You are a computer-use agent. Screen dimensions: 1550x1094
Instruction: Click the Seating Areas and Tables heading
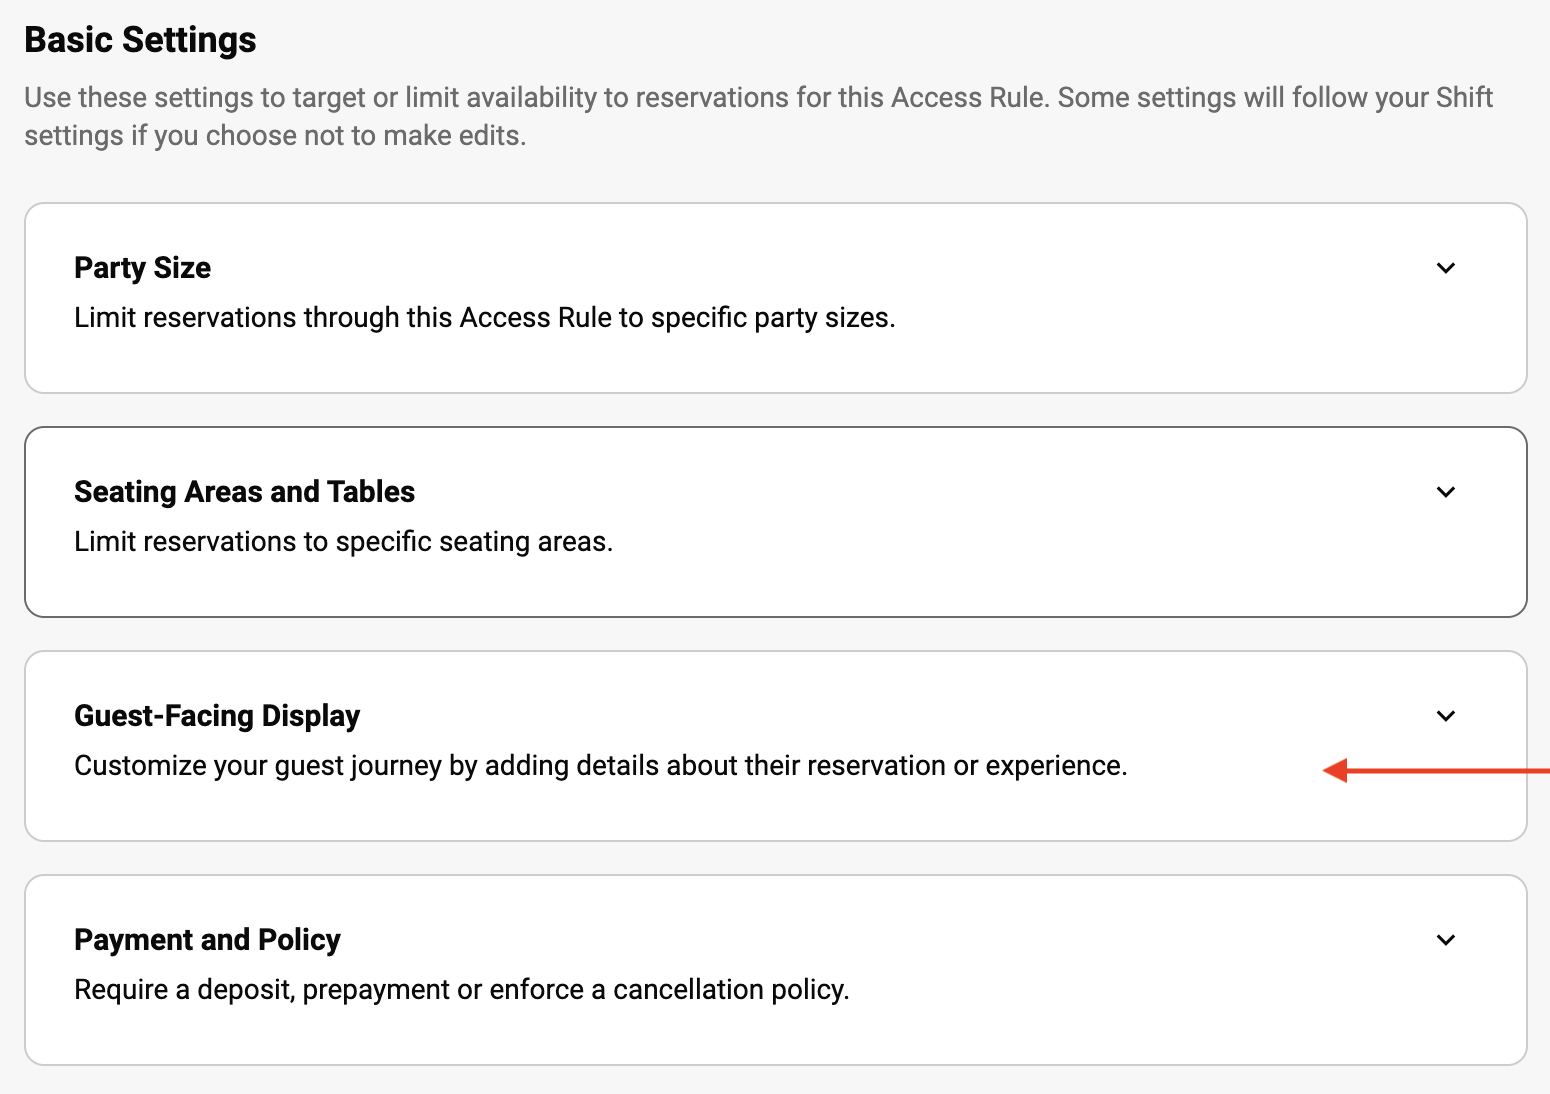click(244, 492)
